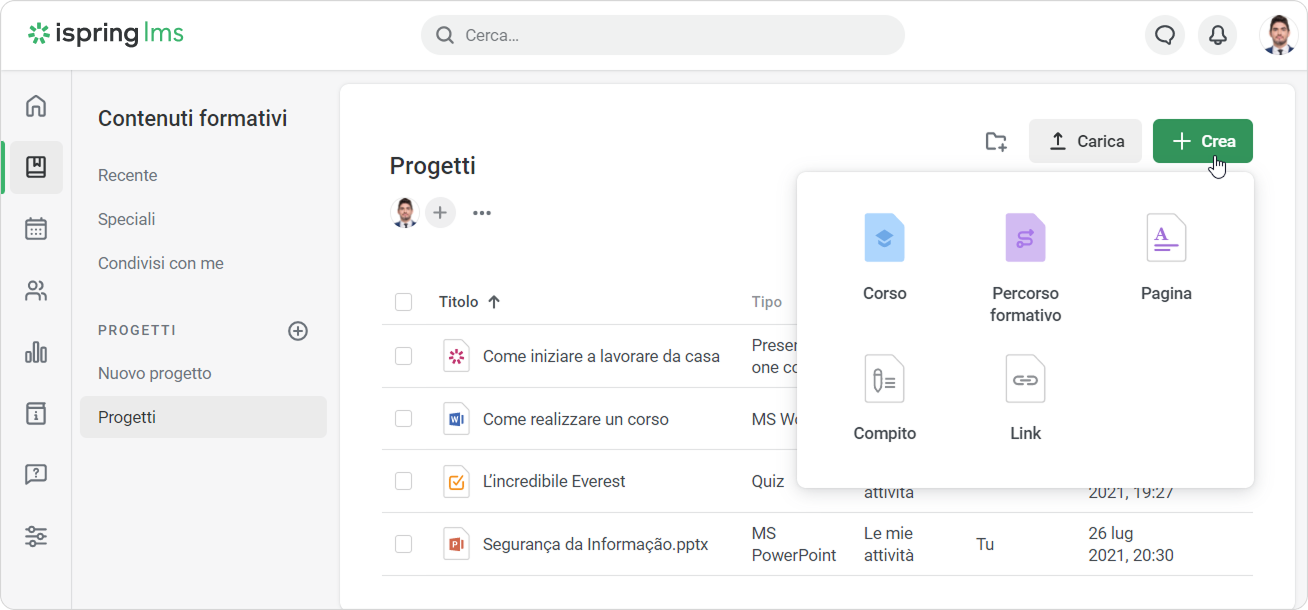Open the Calendar icon in left sidebar
Viewport: 1308px width, 610px height.
point(36,229)
